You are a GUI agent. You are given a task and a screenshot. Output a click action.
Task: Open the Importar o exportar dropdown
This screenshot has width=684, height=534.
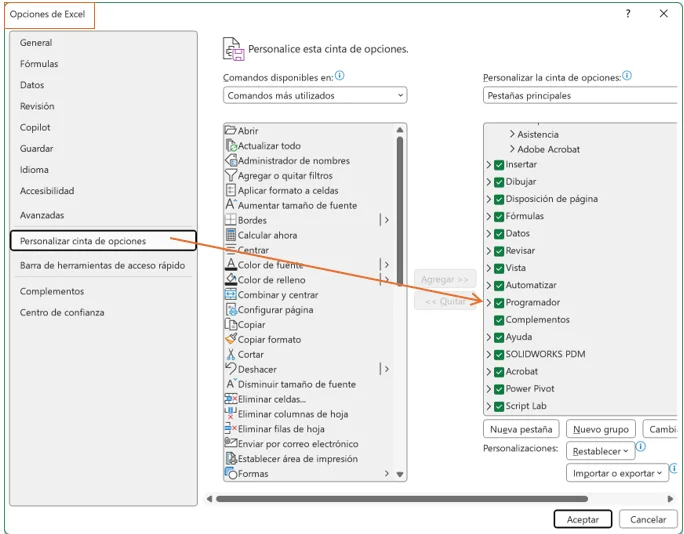(x=617, y=473)
